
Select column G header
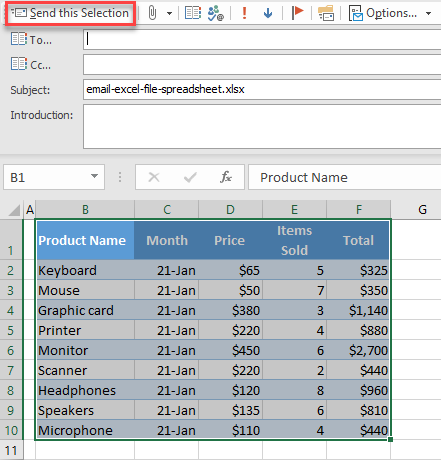(422, 210)
